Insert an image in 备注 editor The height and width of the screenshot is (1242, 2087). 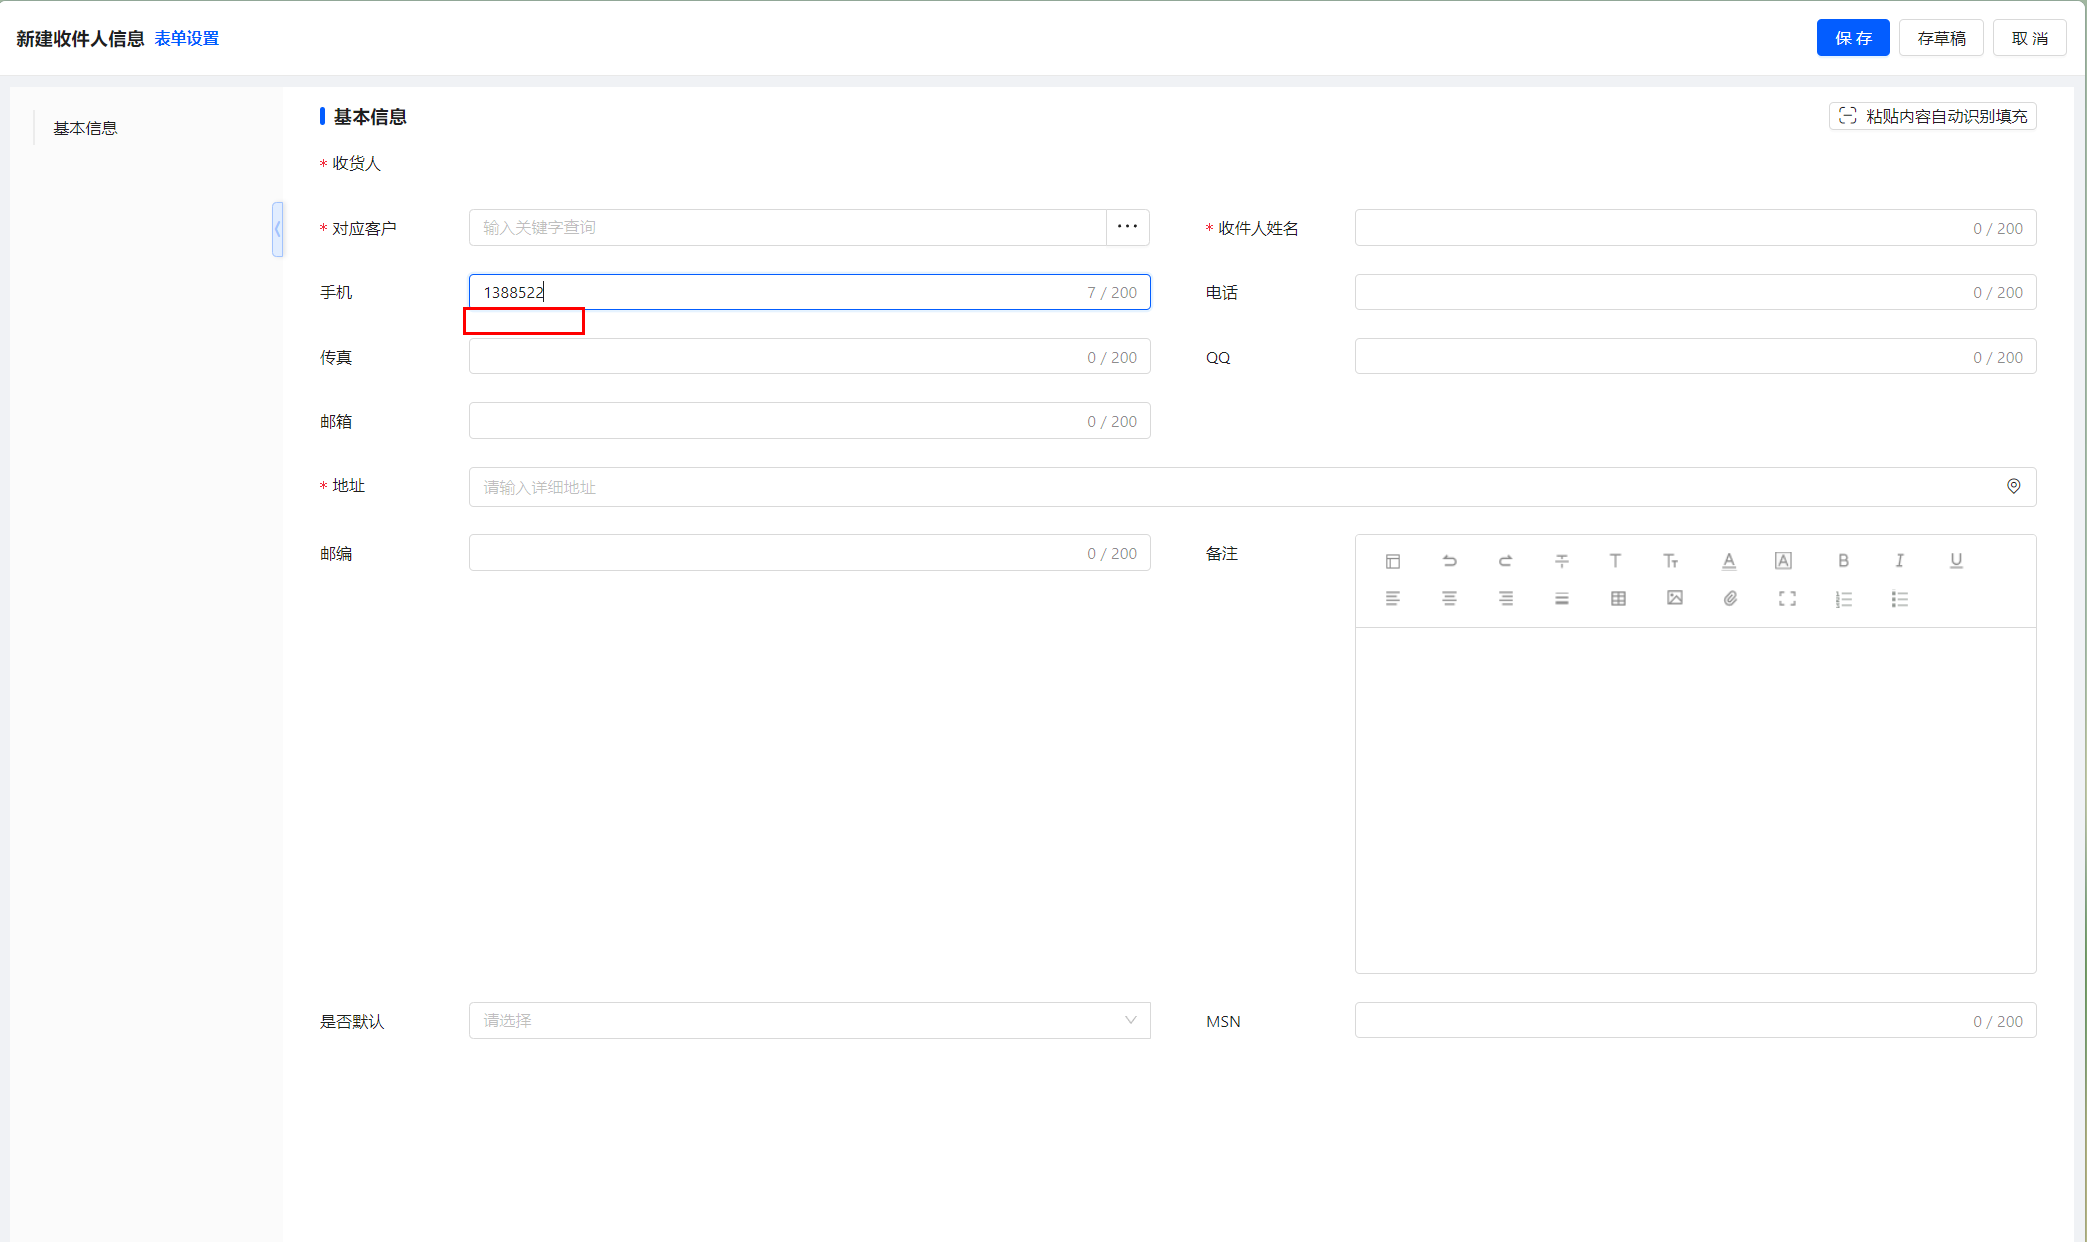pos(1675,598)
